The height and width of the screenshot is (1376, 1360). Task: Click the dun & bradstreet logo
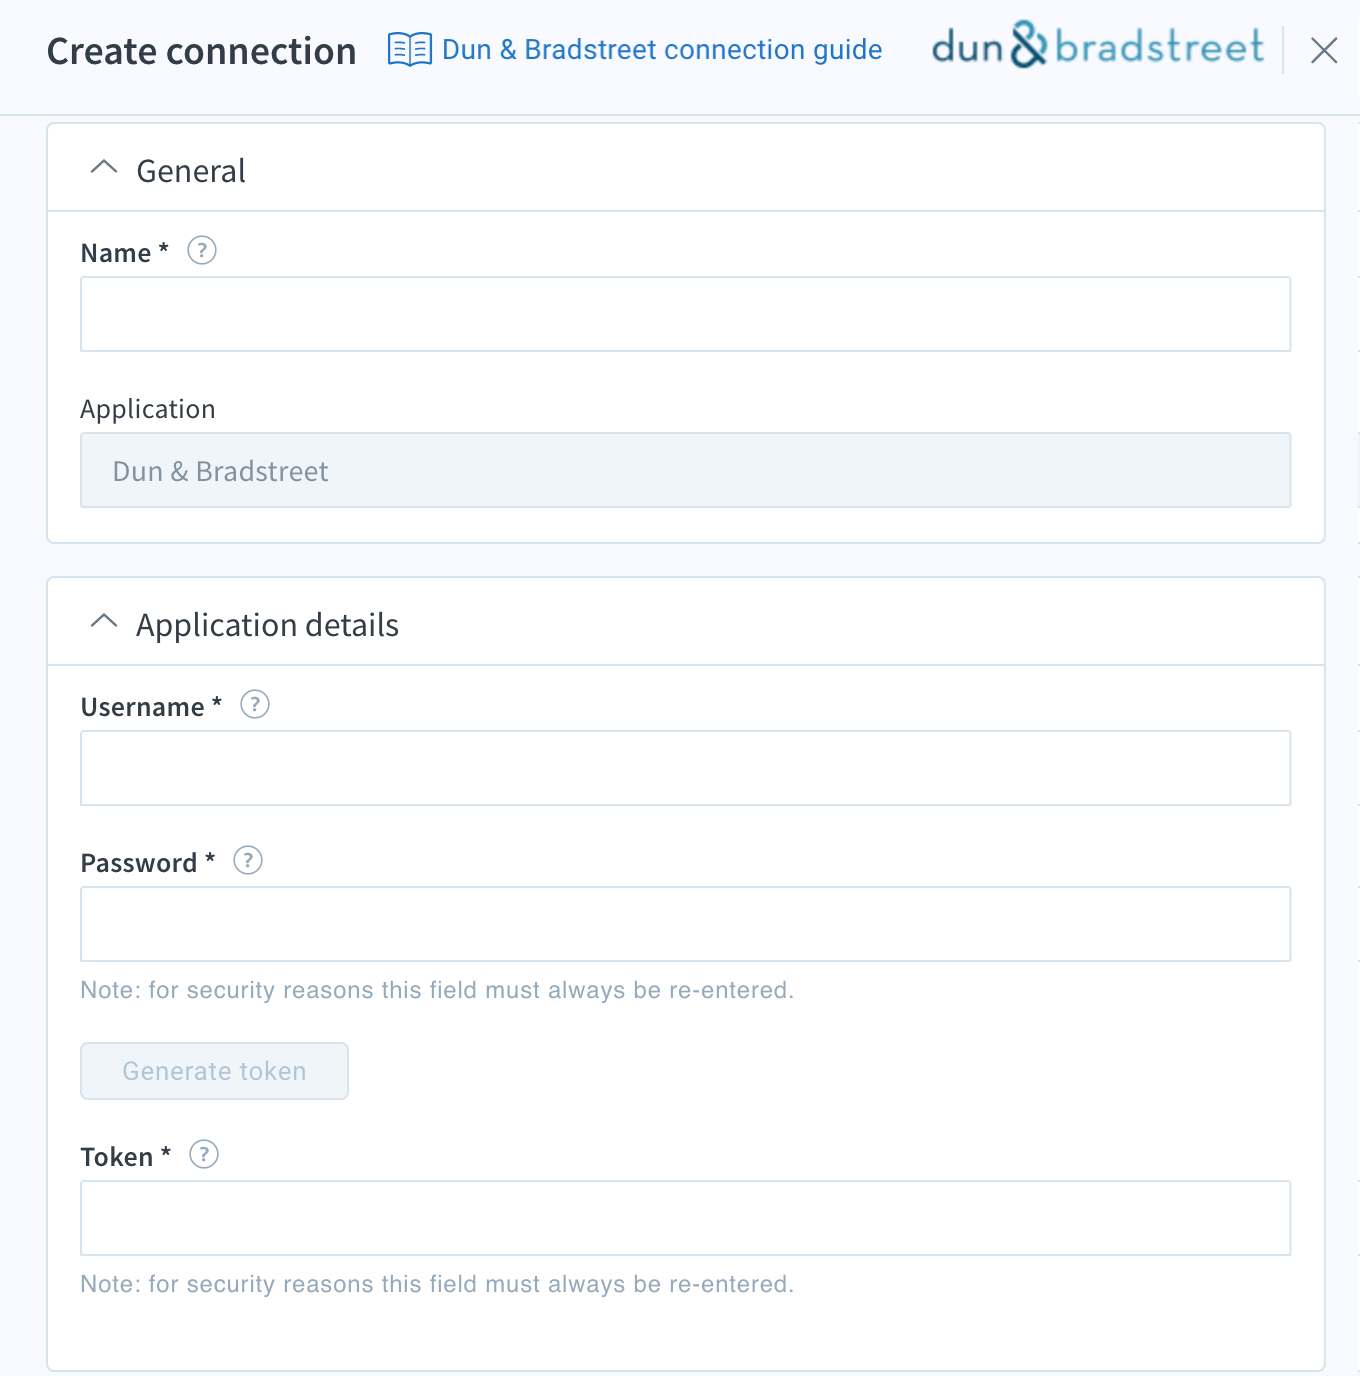(1098, 46)
